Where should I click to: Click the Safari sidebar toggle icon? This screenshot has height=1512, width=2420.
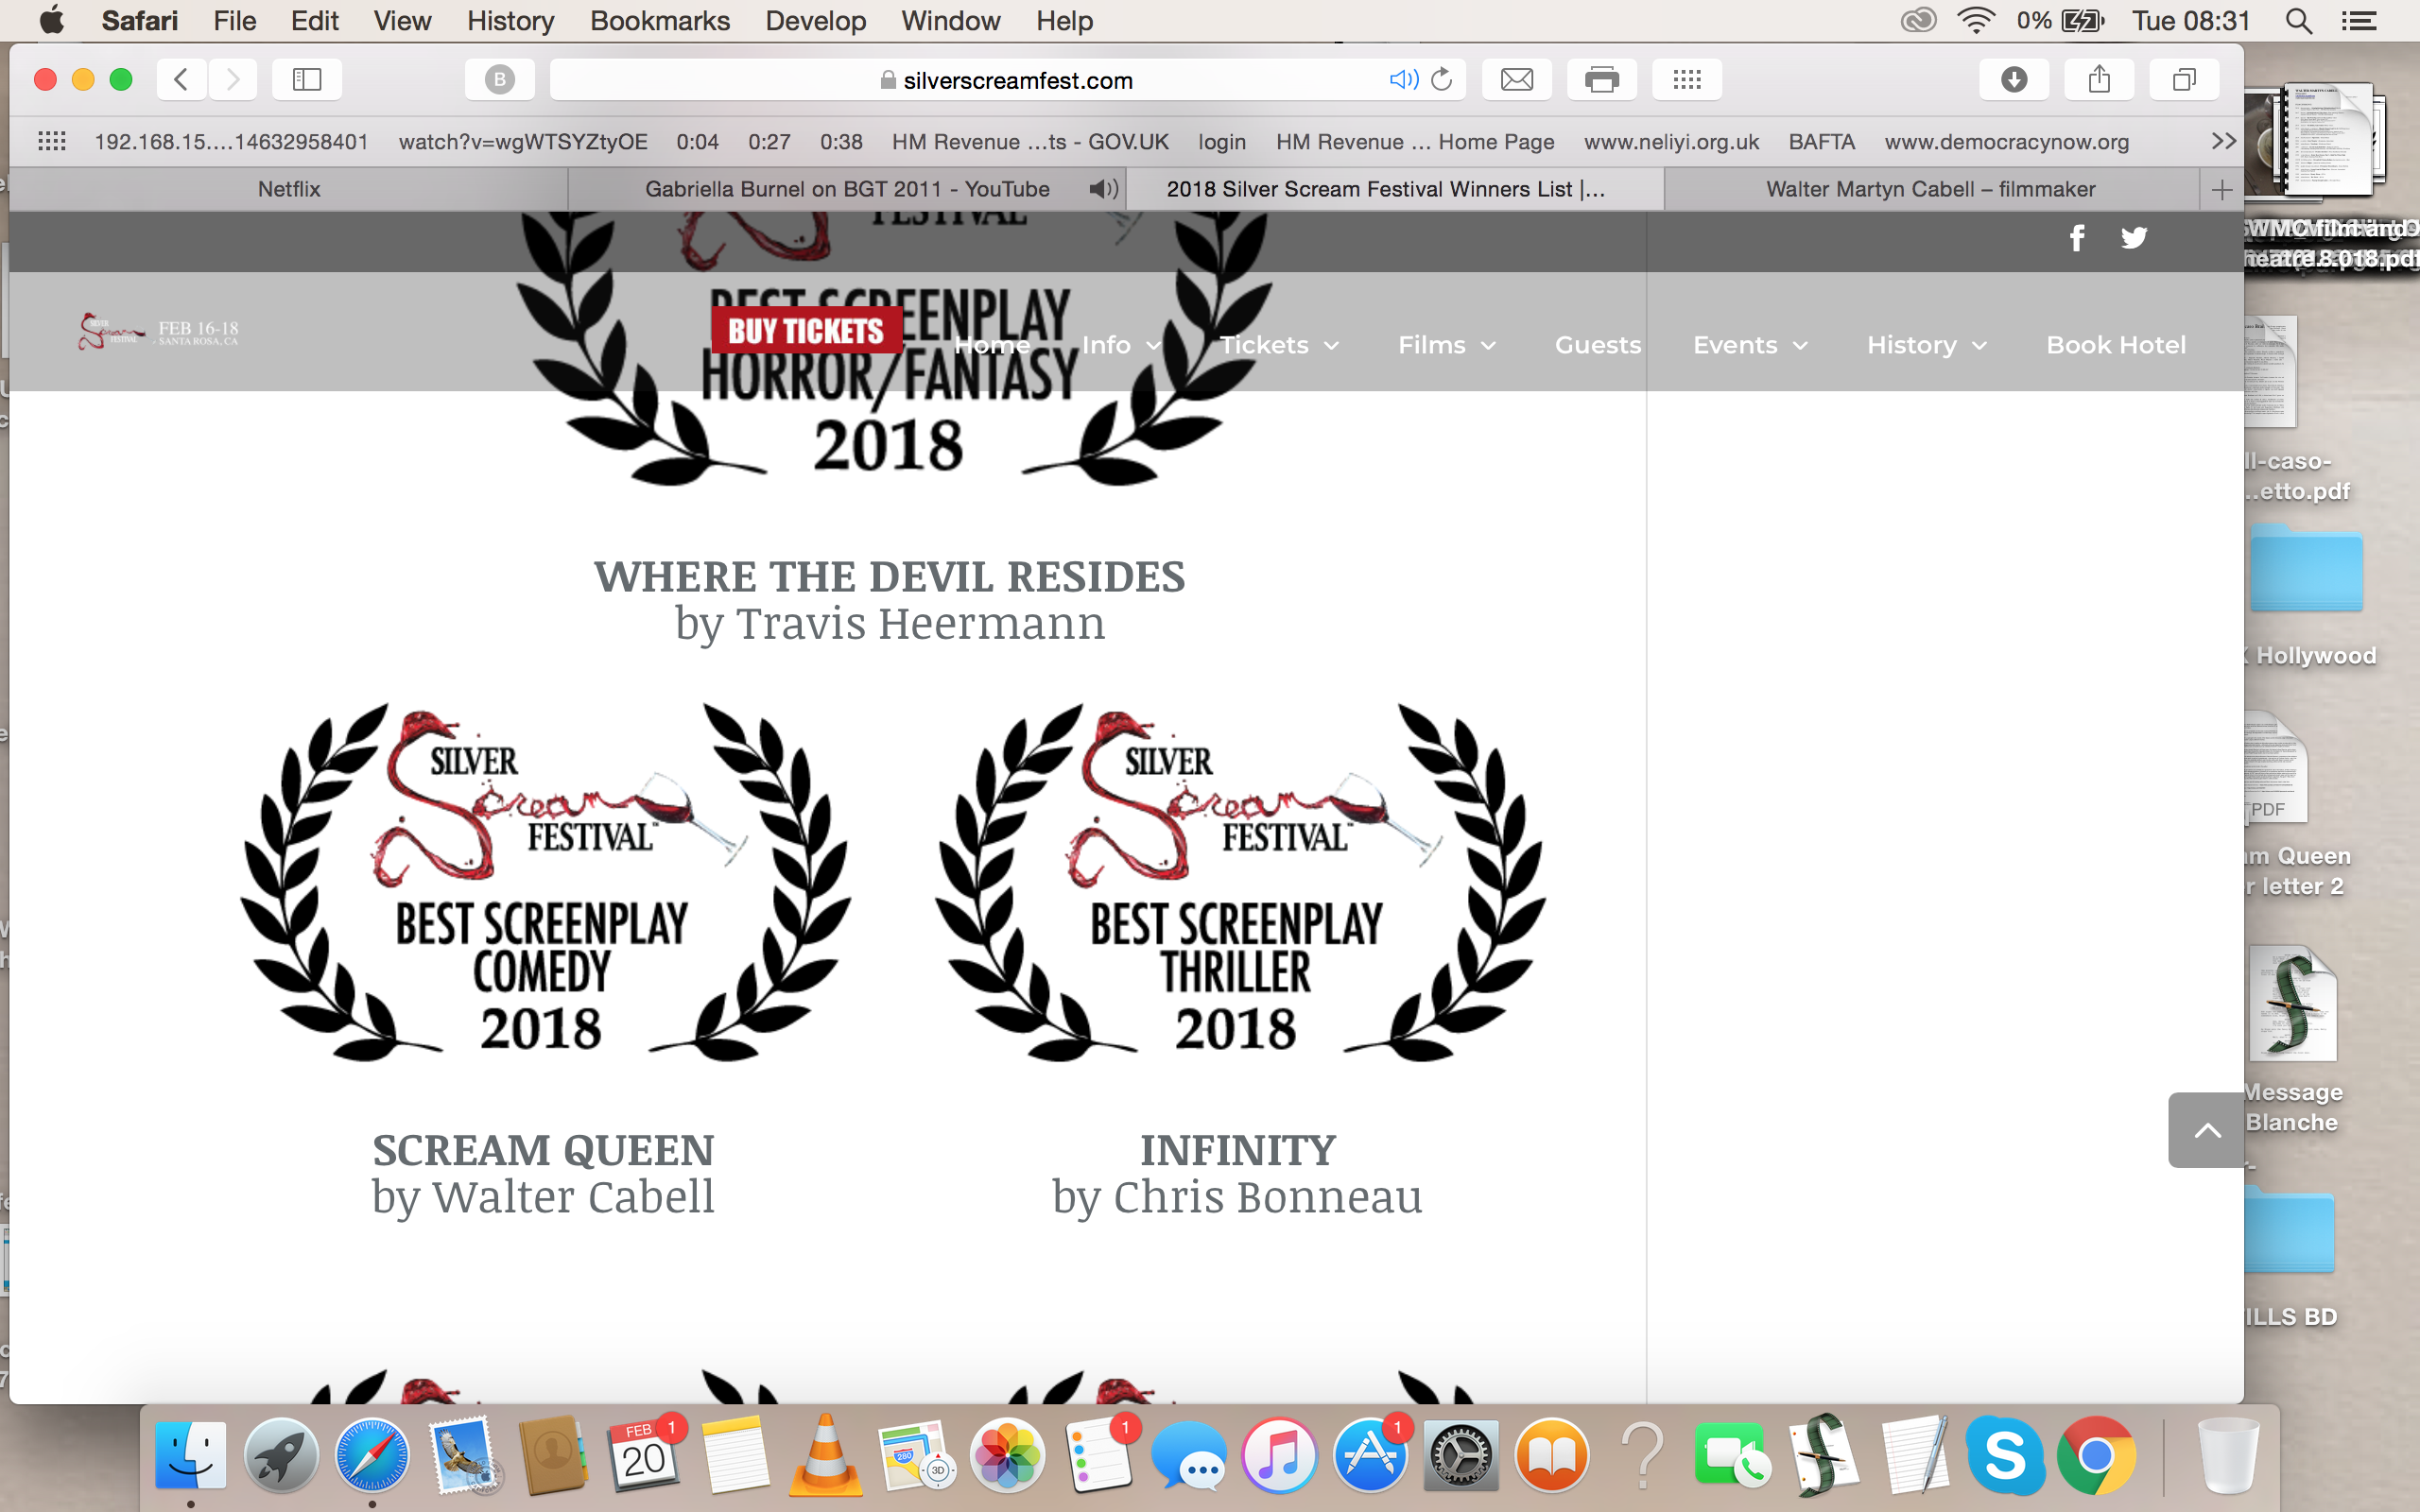pos(306,79)
